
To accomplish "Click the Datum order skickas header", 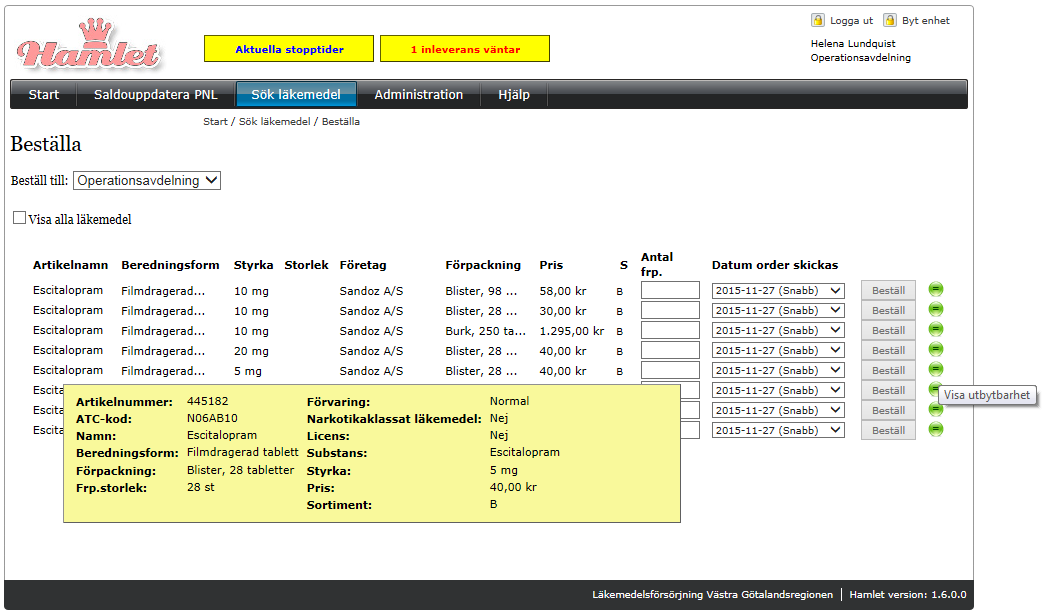I will tap(775, 265).
